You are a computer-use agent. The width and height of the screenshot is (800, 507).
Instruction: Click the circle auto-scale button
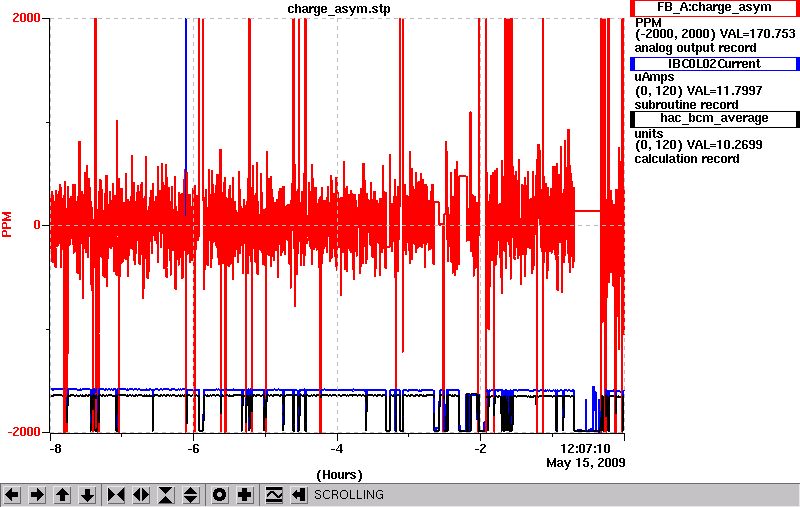click(220, 495)
